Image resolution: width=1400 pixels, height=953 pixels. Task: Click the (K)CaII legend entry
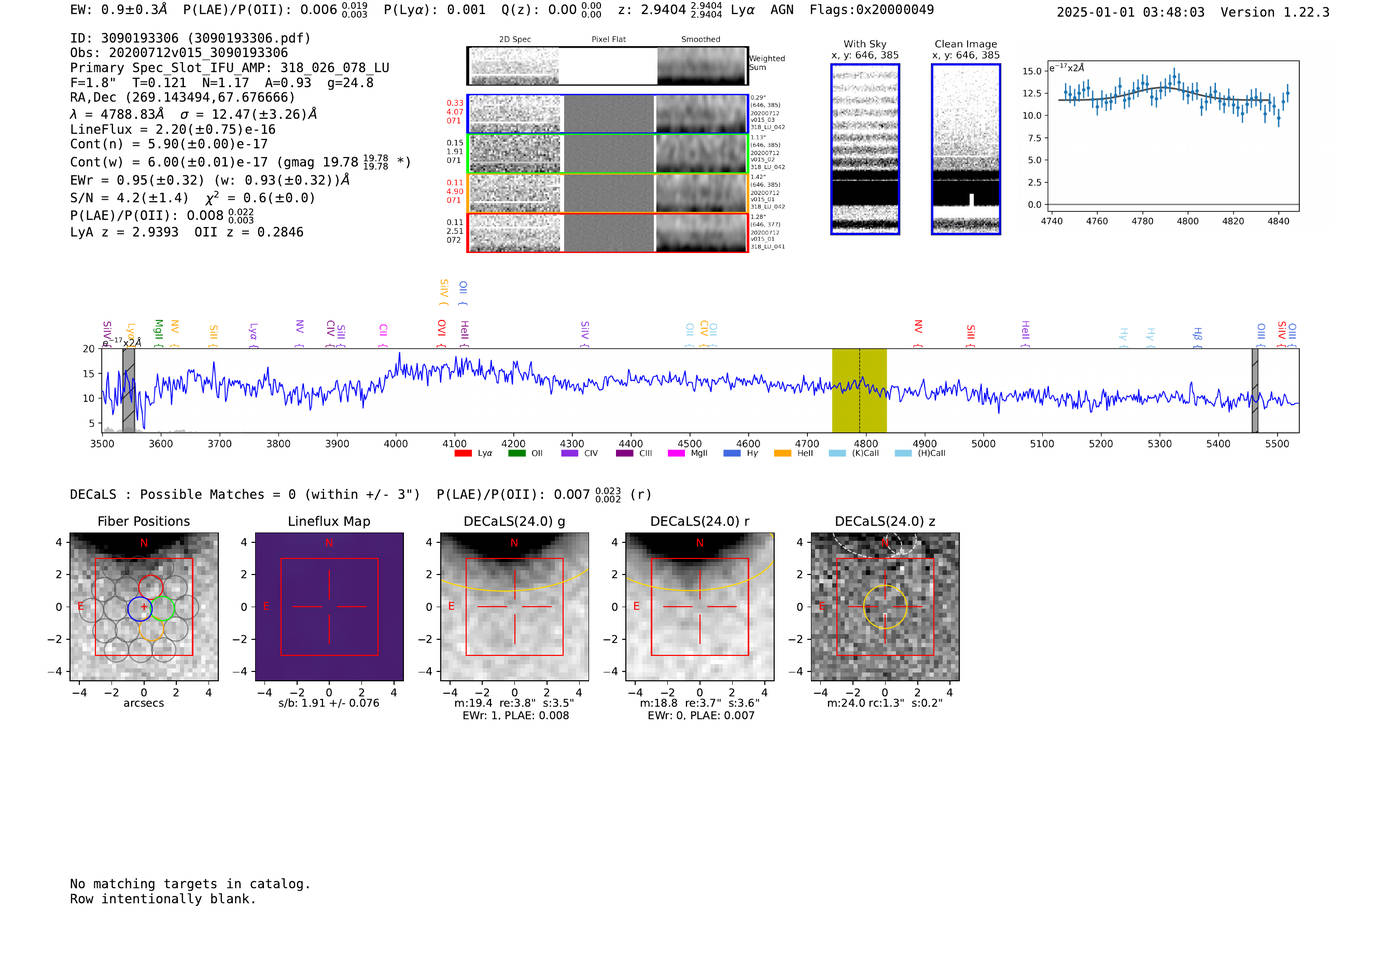tap(854, 453)
